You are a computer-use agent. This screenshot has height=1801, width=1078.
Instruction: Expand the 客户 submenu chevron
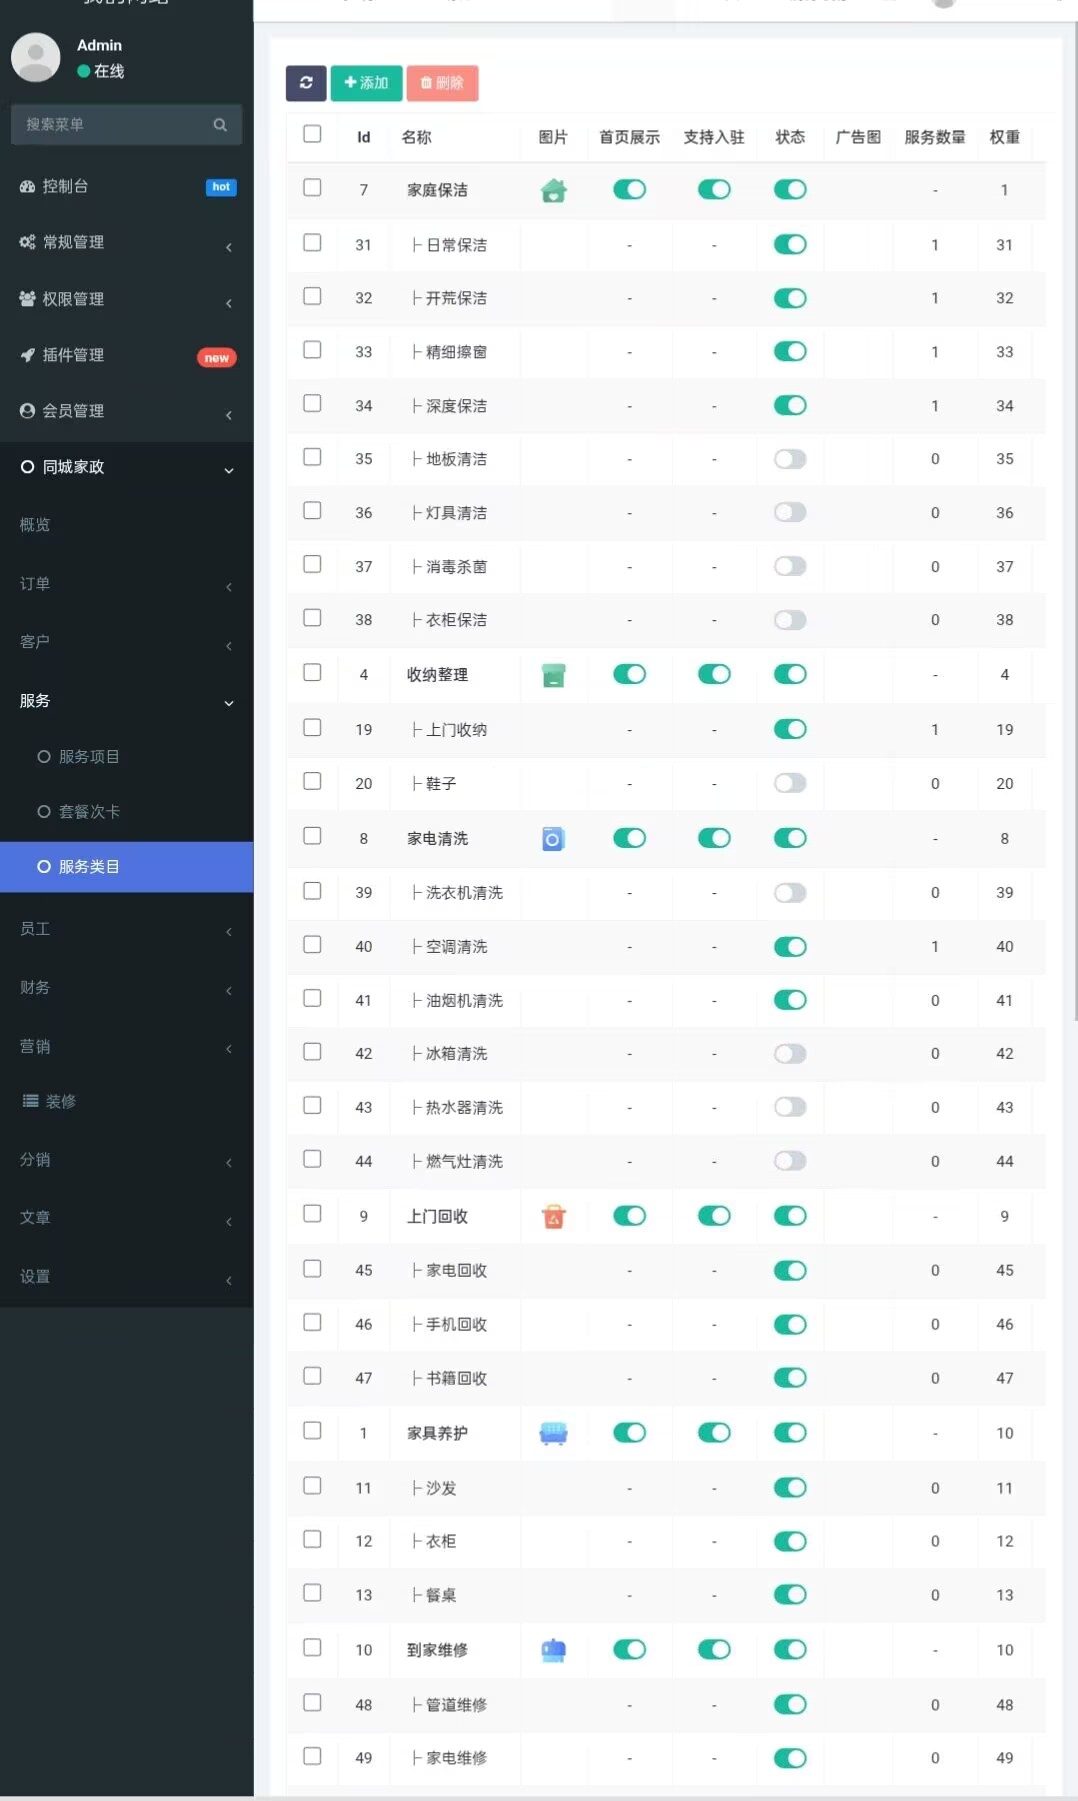point(229,646)
